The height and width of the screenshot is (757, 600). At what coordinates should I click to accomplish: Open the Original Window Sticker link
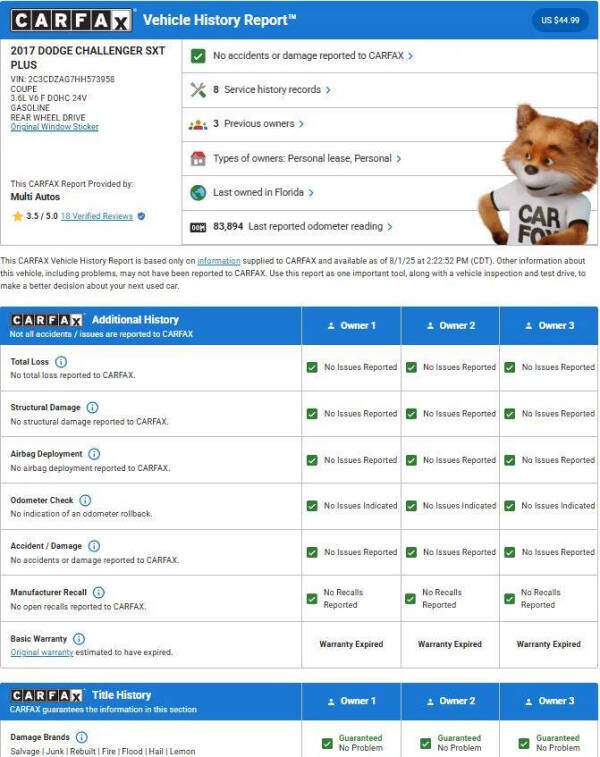pyautogui.click(x=54, y=127)
